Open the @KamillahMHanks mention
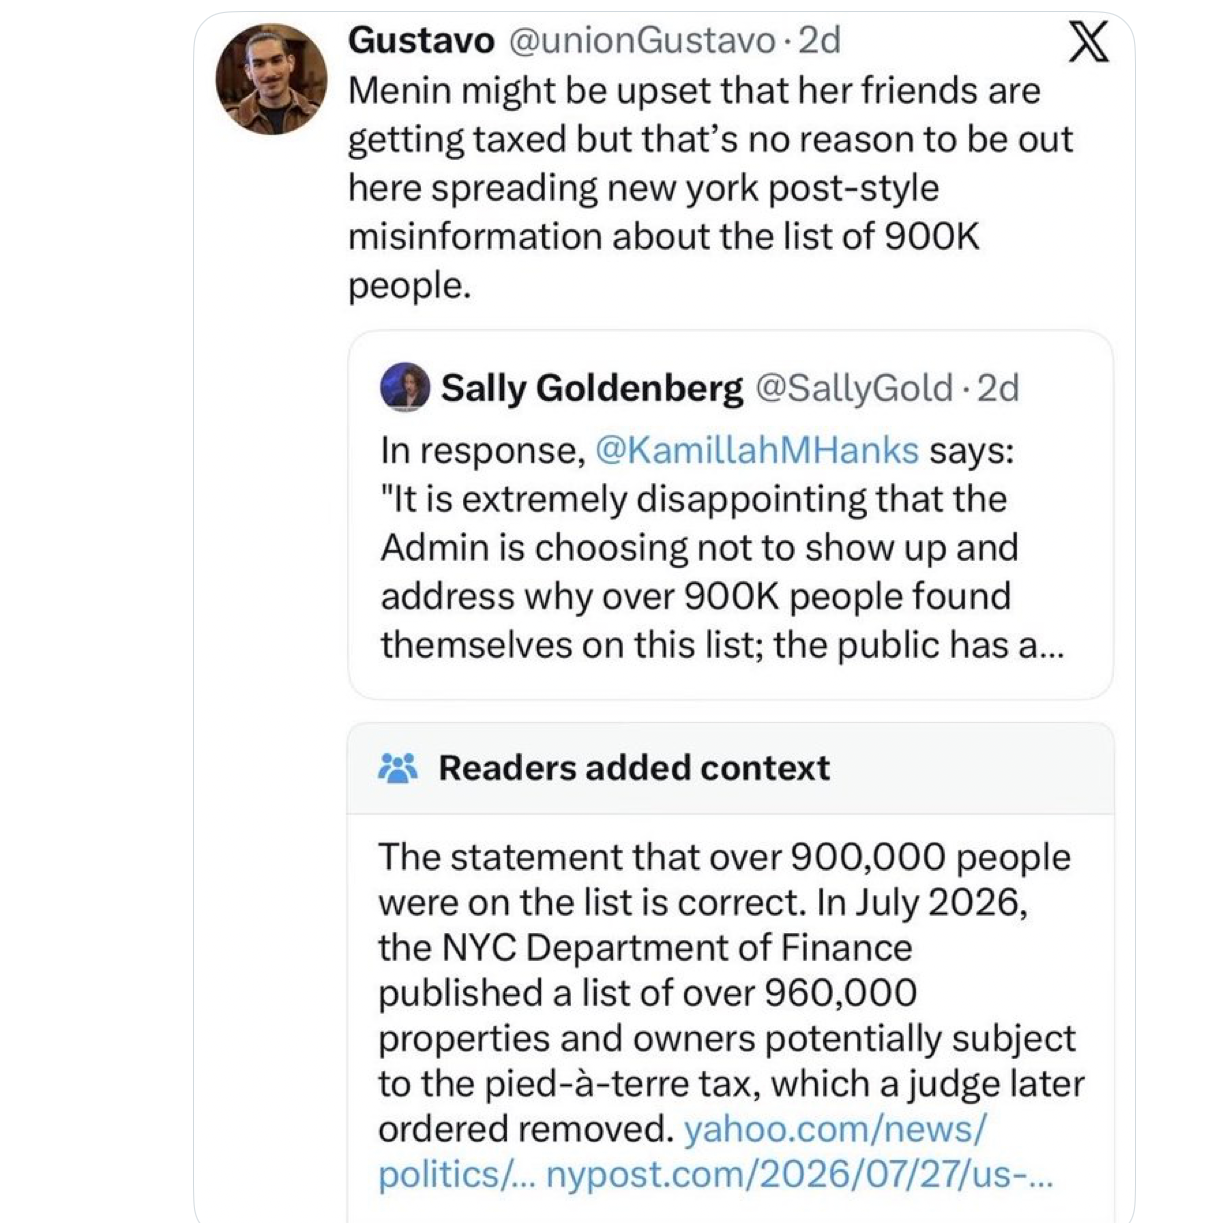The image size is (1206, 1223). pos(757,450)
